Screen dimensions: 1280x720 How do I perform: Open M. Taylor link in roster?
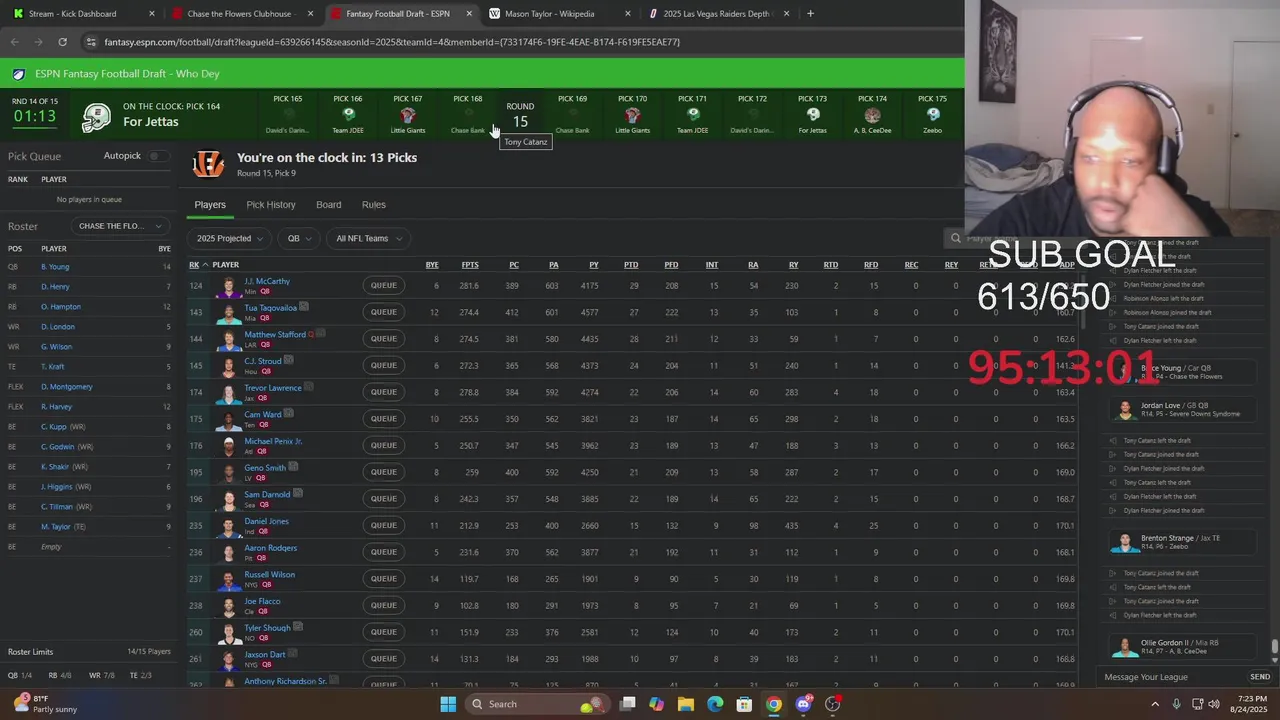pos(56,527)
